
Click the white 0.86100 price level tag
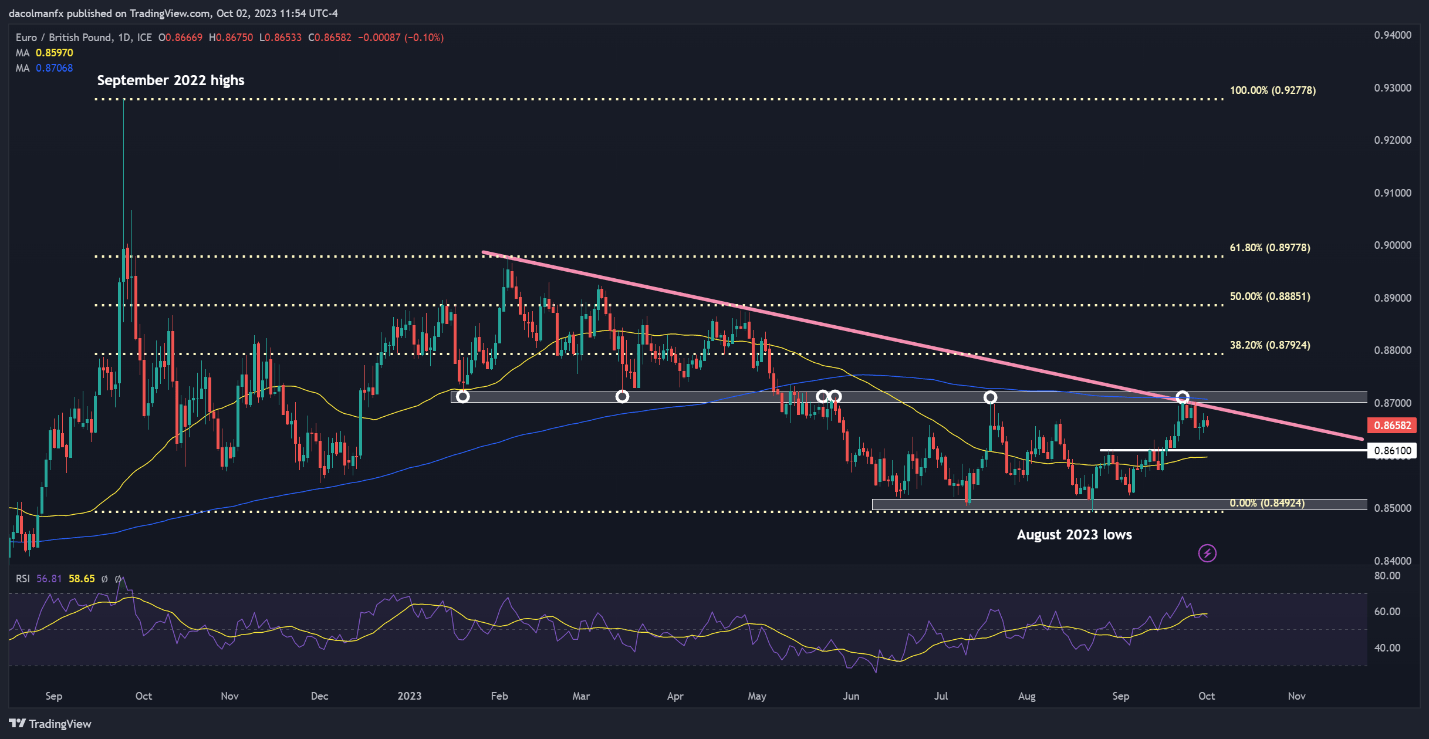point(1390,451)
